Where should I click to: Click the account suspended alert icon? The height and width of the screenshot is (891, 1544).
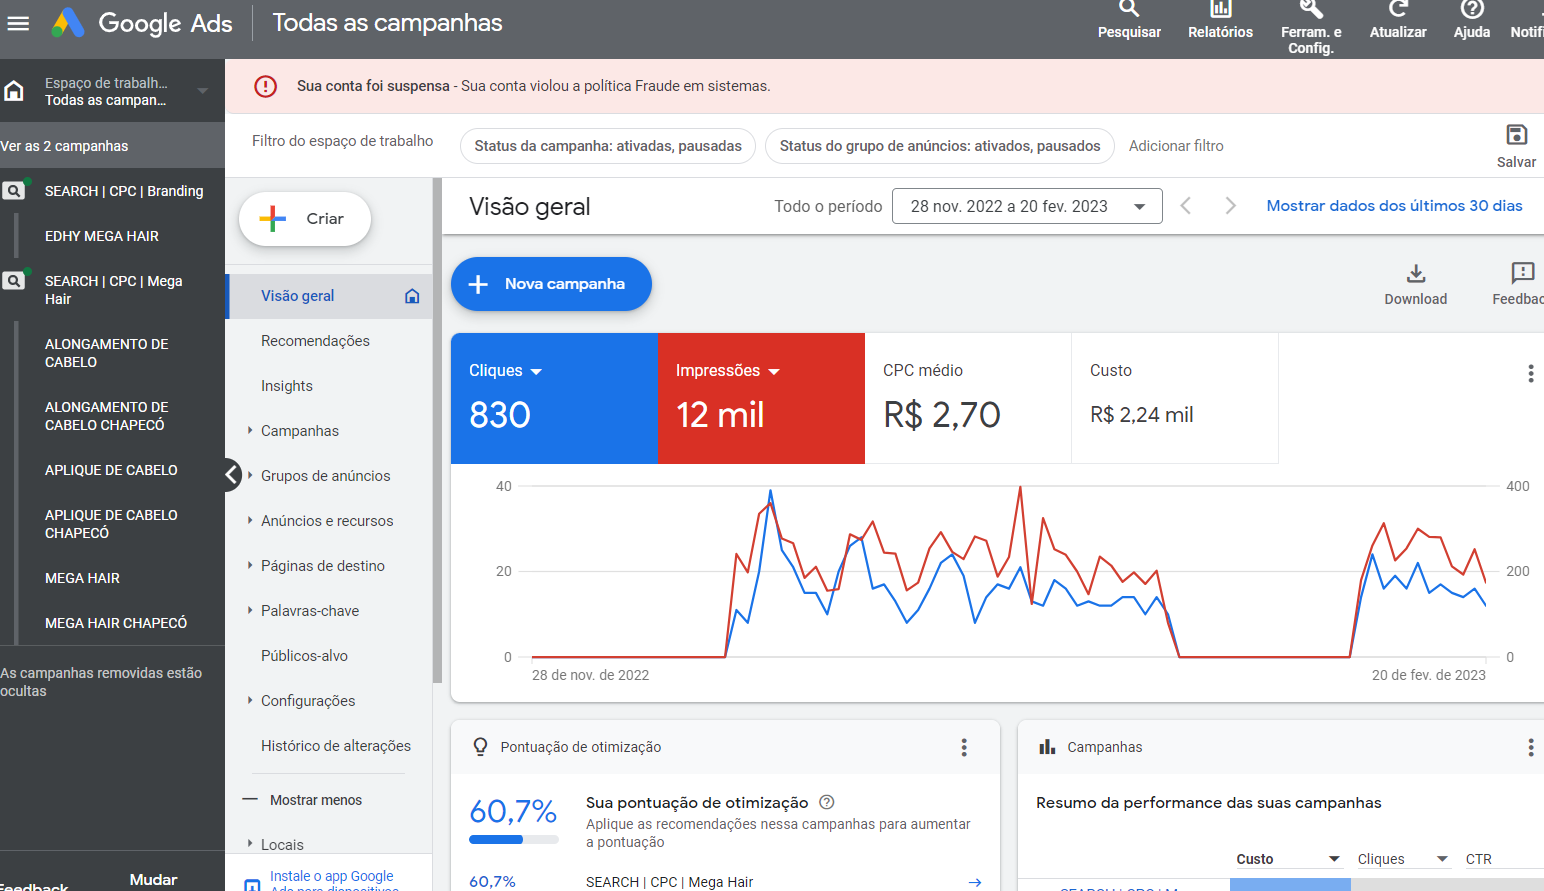point(265,86)
